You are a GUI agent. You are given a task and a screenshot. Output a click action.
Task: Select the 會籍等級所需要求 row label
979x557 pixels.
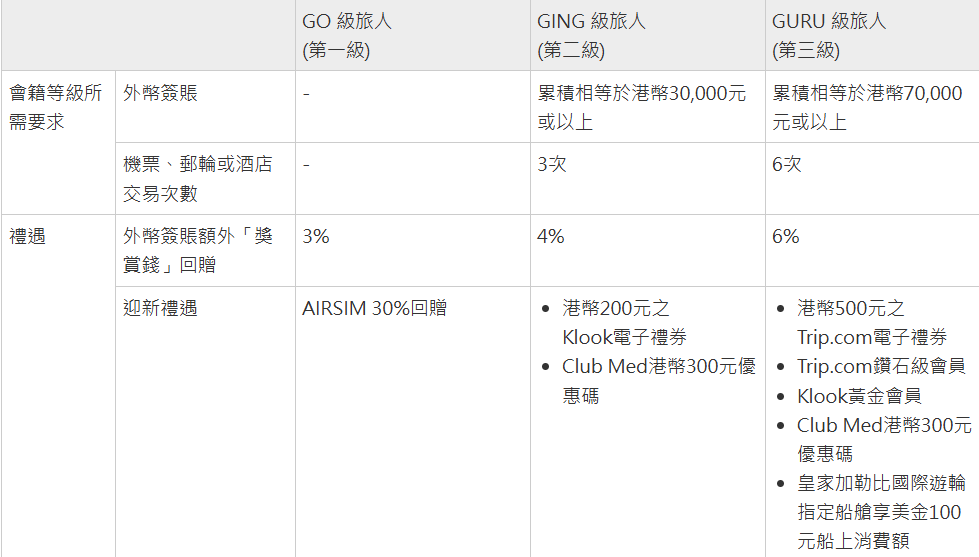point(58,142)
